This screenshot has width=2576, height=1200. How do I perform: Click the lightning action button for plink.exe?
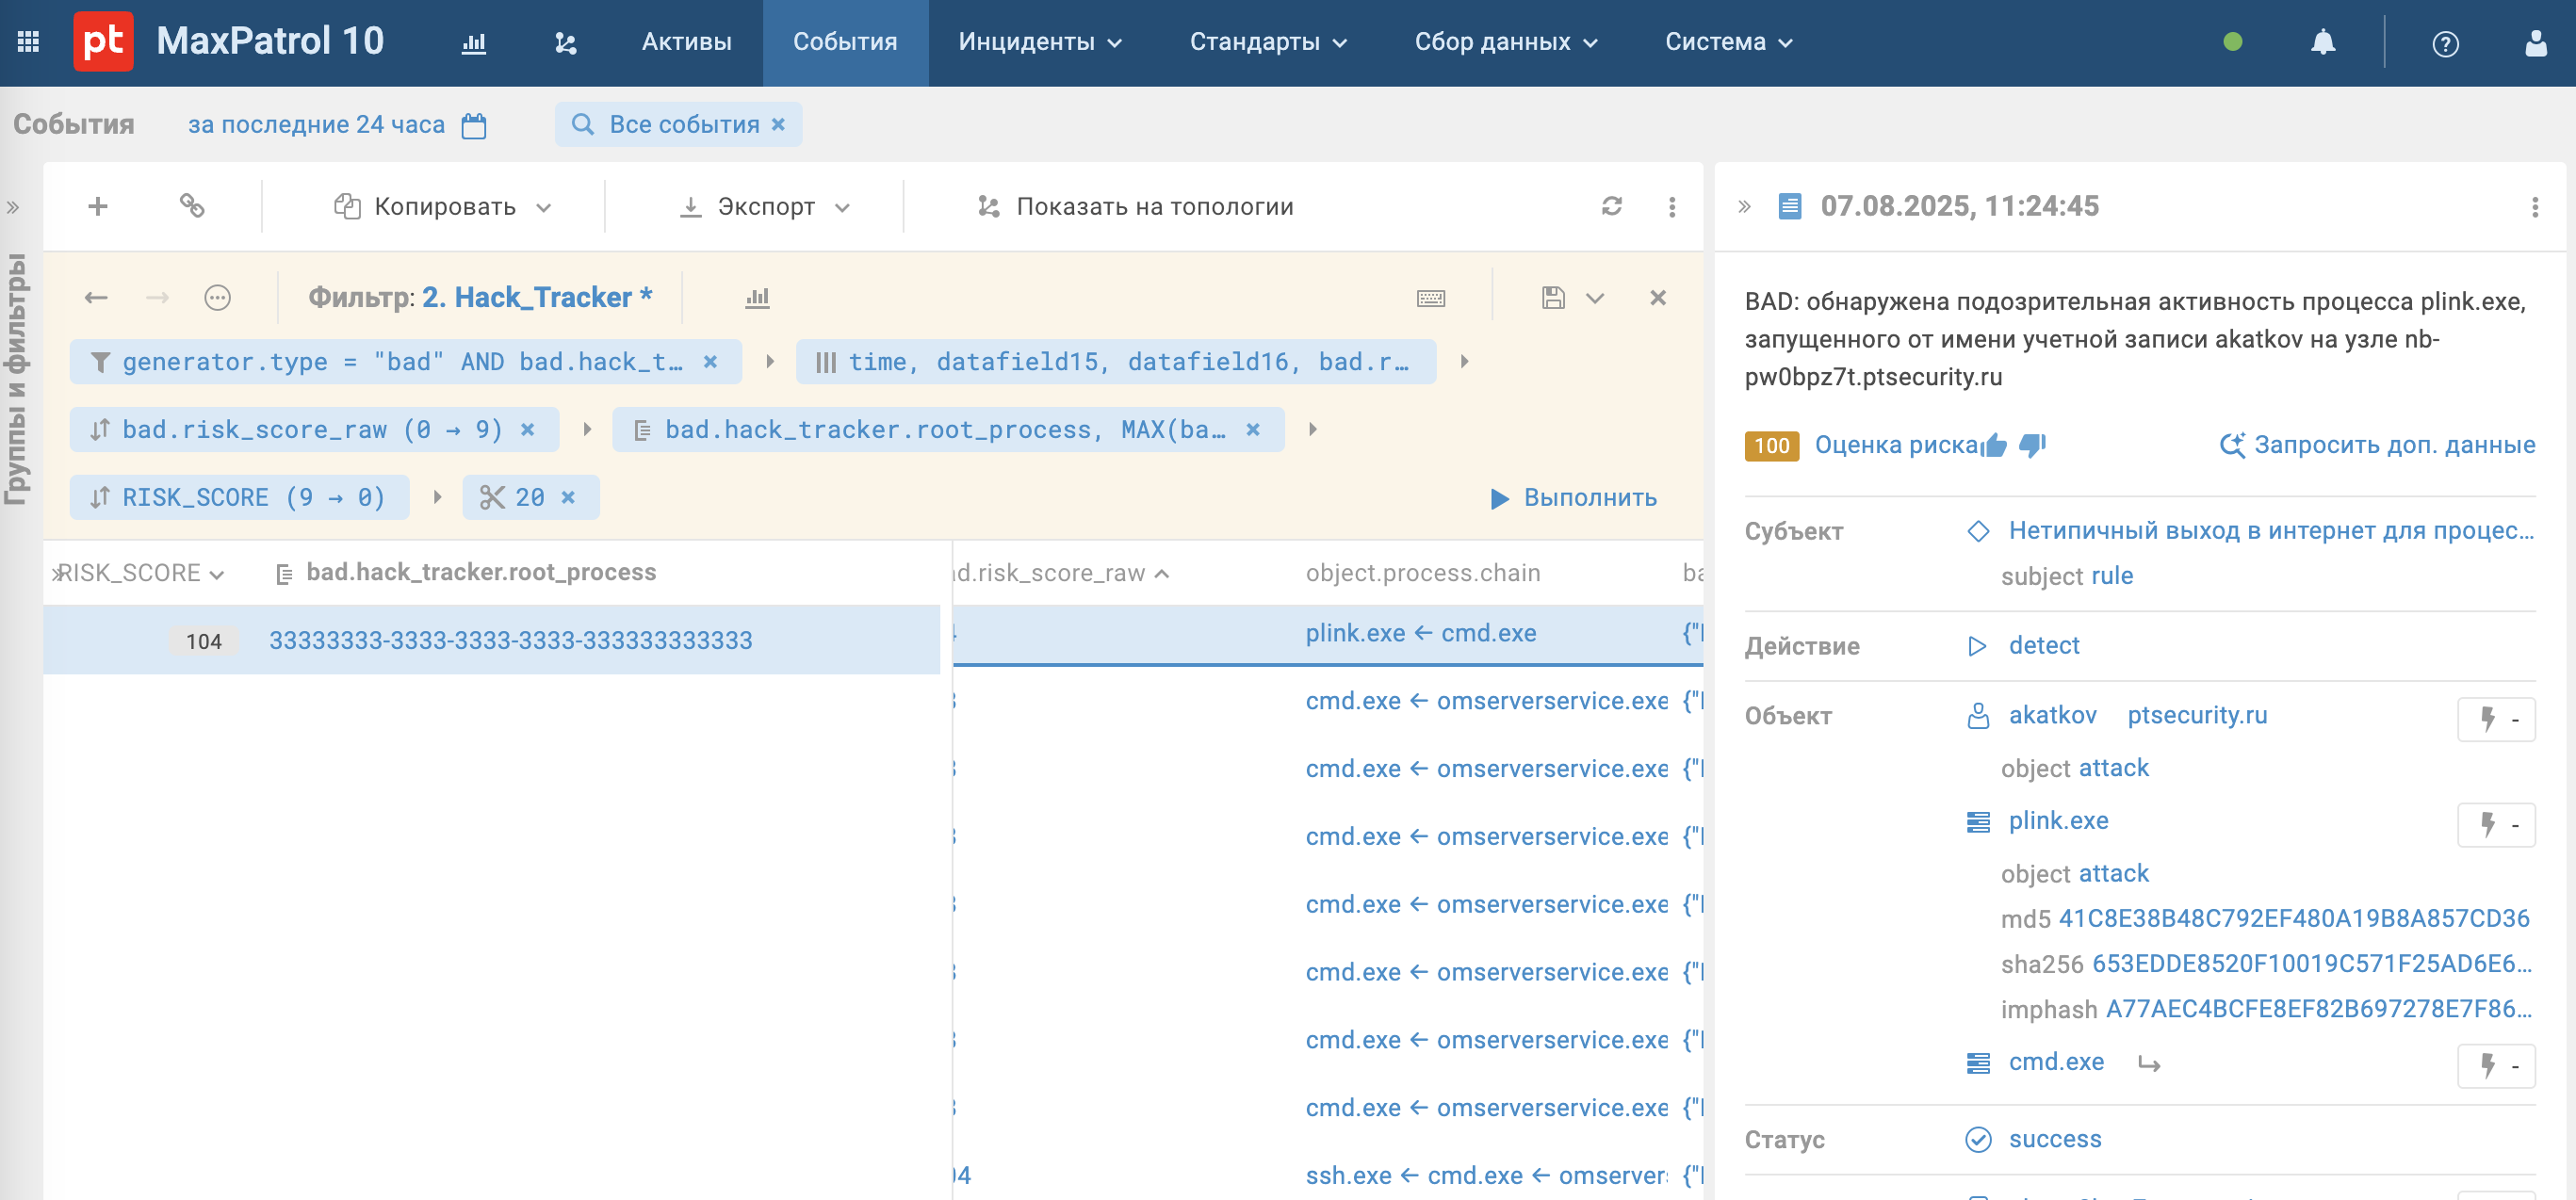2496,824
